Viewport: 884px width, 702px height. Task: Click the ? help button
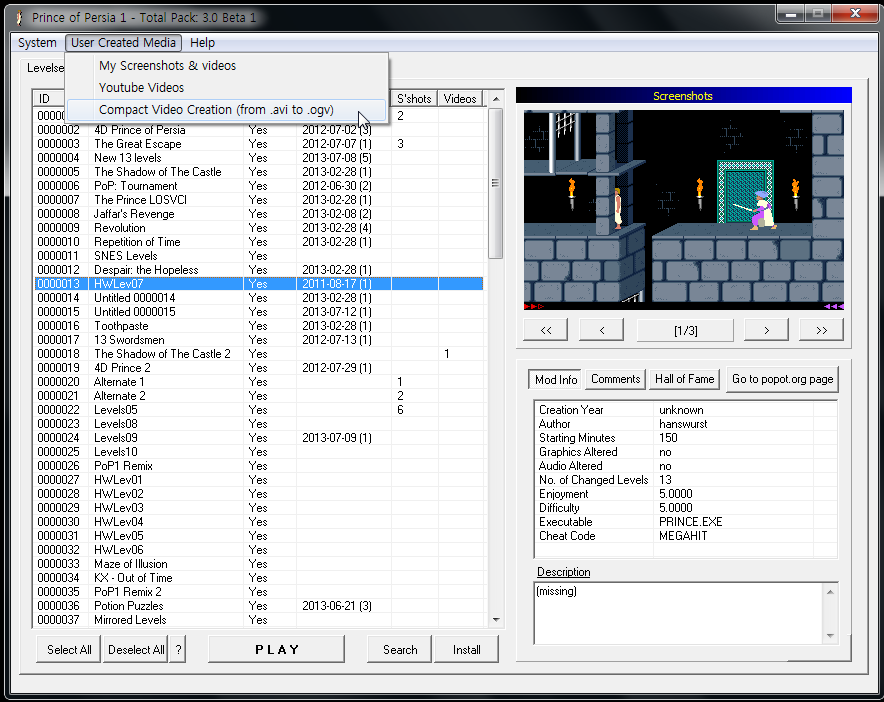pos(178,650)
